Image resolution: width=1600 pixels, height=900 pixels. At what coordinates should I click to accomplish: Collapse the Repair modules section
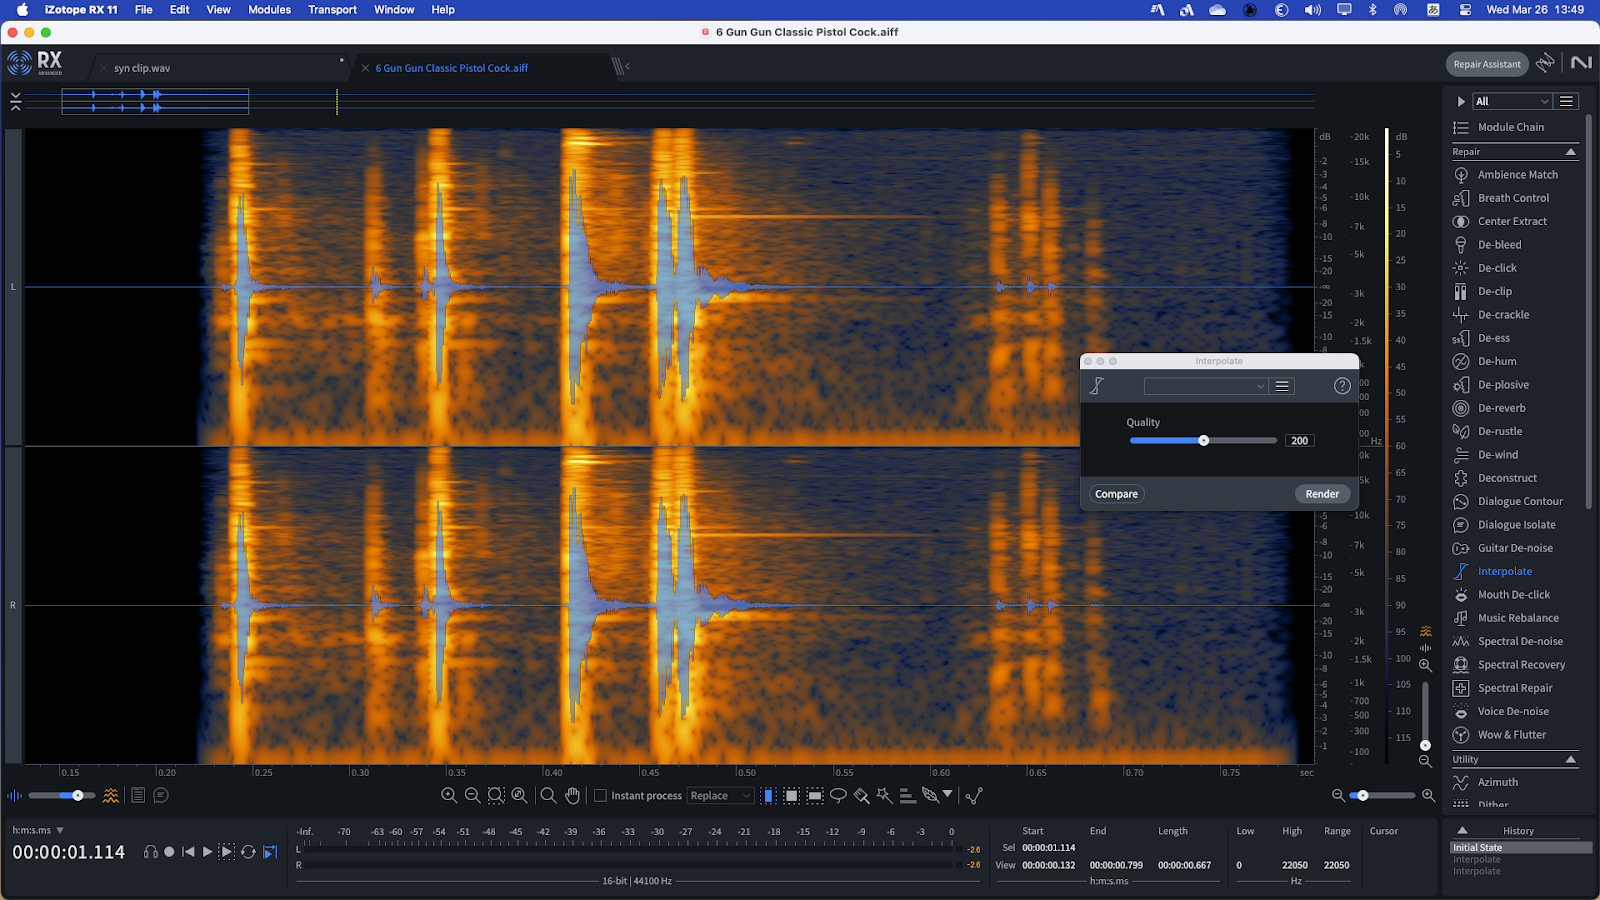pyautogui.click(x=1570, y=152)
